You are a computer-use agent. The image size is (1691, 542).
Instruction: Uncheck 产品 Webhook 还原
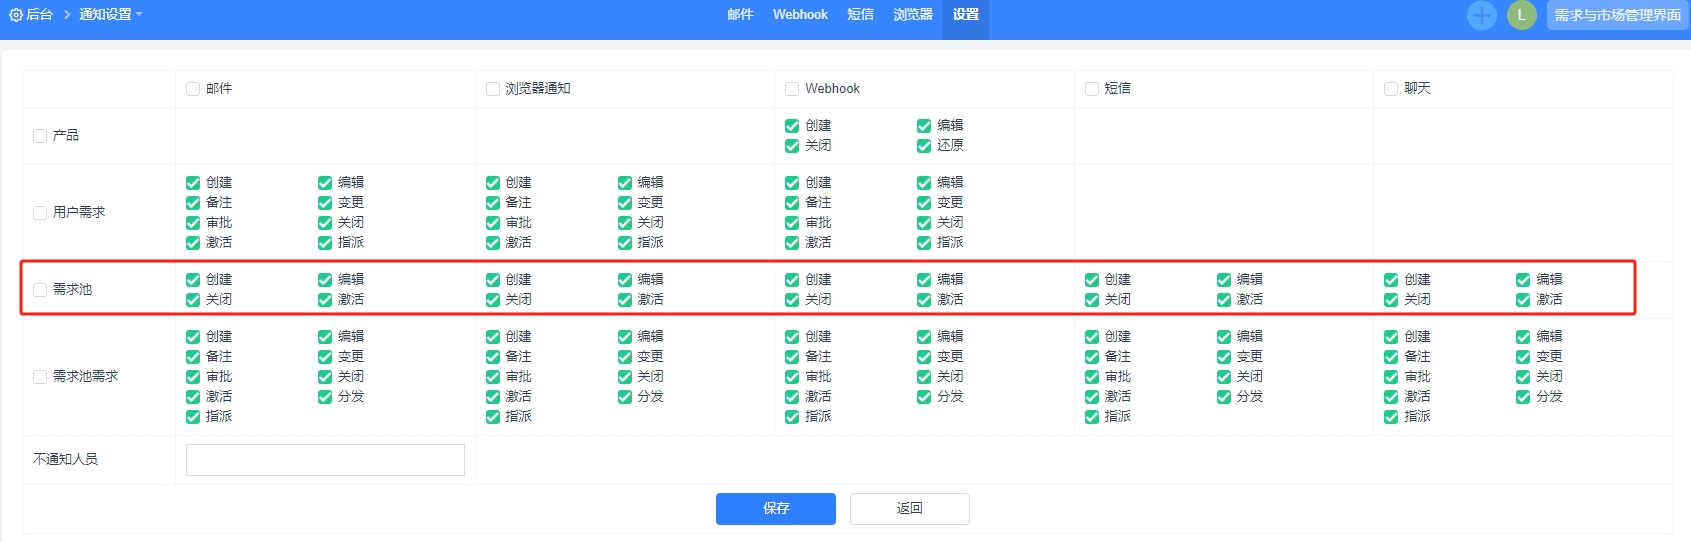tap(924, 146)
